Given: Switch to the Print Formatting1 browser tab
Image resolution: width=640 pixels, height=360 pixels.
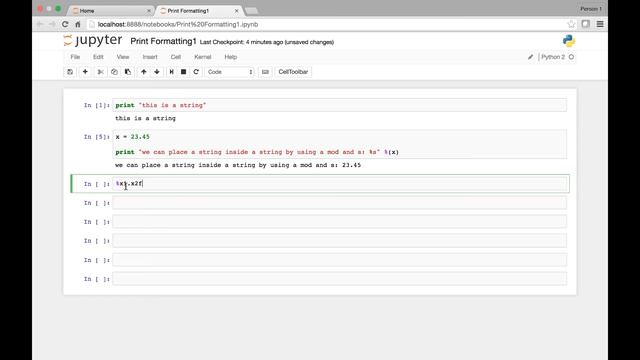Looking at the screenshot, I should [198, 11].
